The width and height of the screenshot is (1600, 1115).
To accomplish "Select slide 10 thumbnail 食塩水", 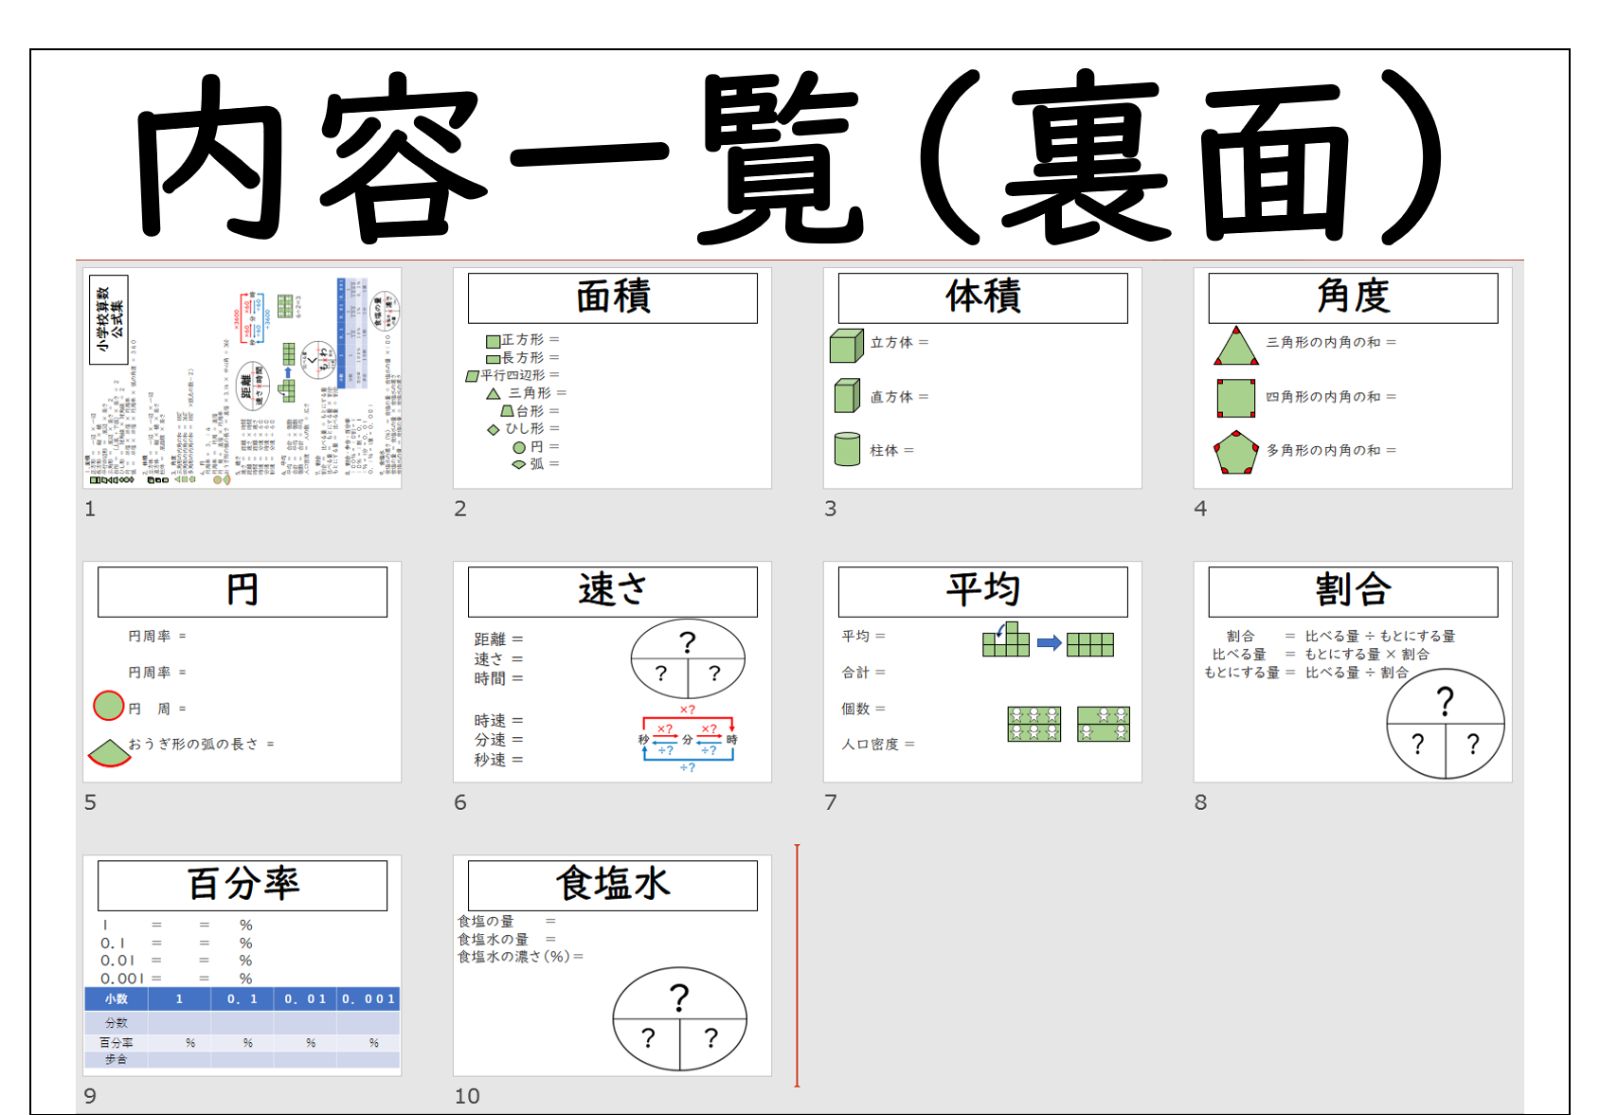I will (612, 966).
